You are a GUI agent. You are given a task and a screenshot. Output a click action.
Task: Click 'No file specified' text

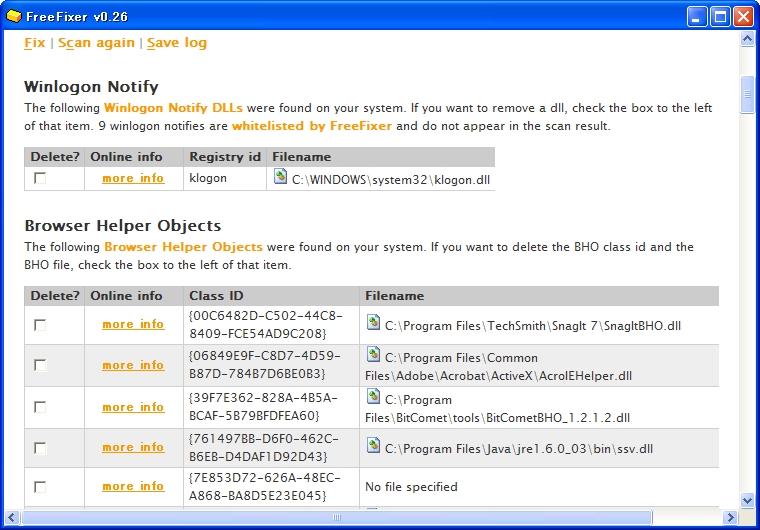point(411,487)
